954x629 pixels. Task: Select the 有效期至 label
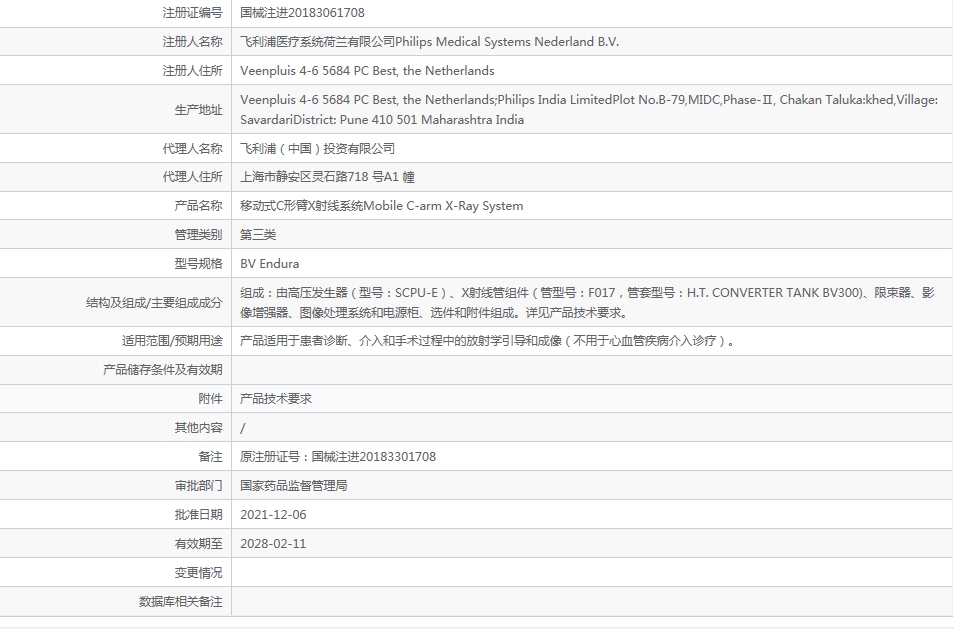click(x=198, y=544)
